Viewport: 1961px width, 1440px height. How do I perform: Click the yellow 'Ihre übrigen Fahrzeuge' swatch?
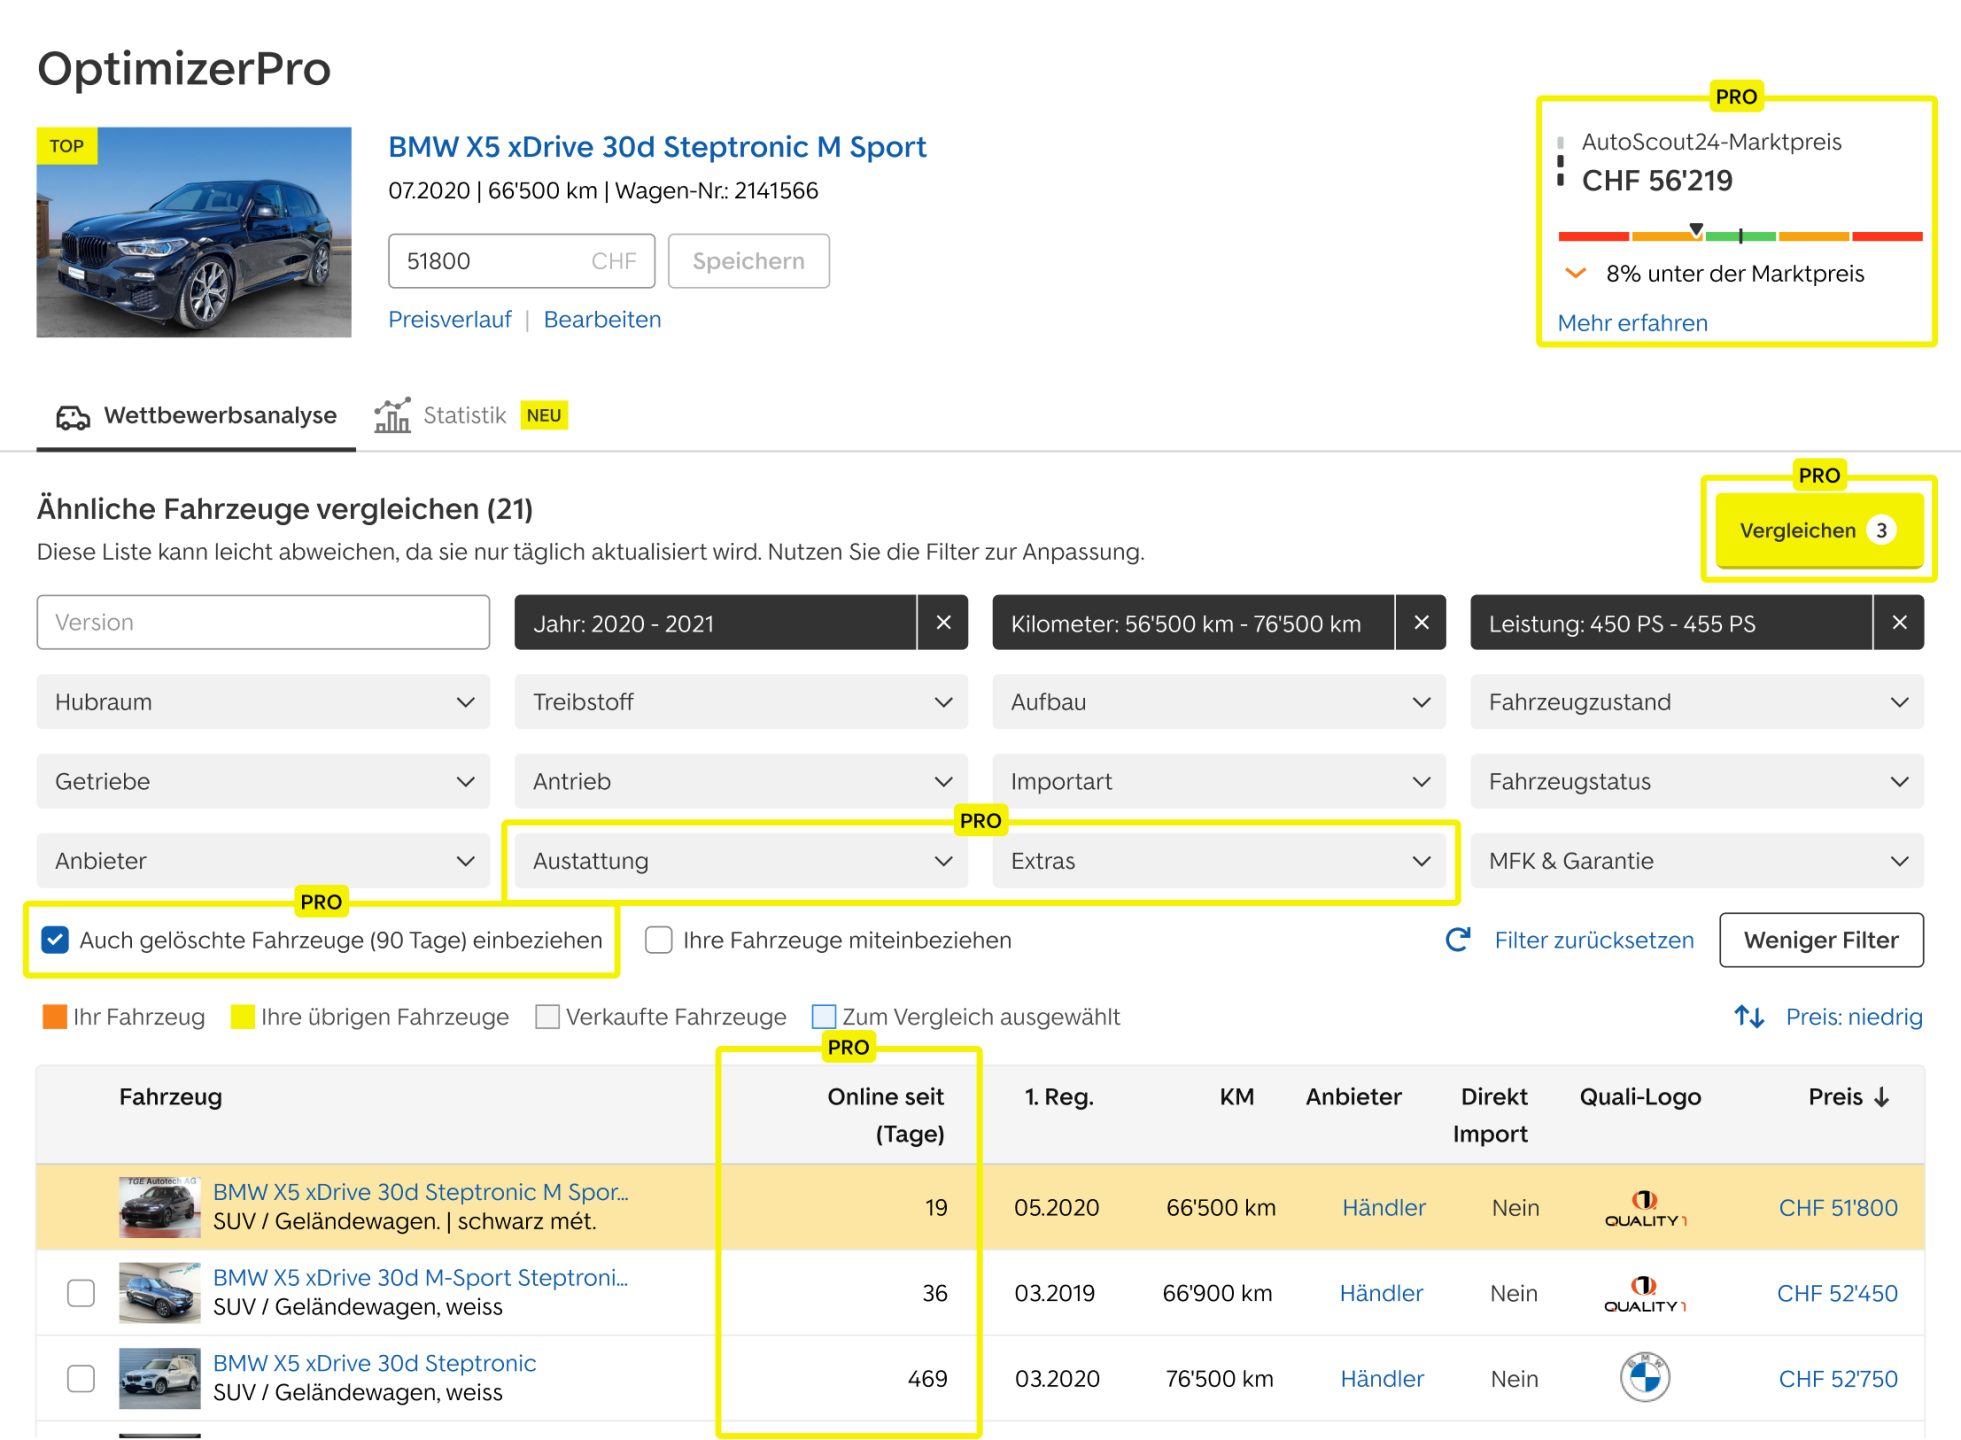242,1017
